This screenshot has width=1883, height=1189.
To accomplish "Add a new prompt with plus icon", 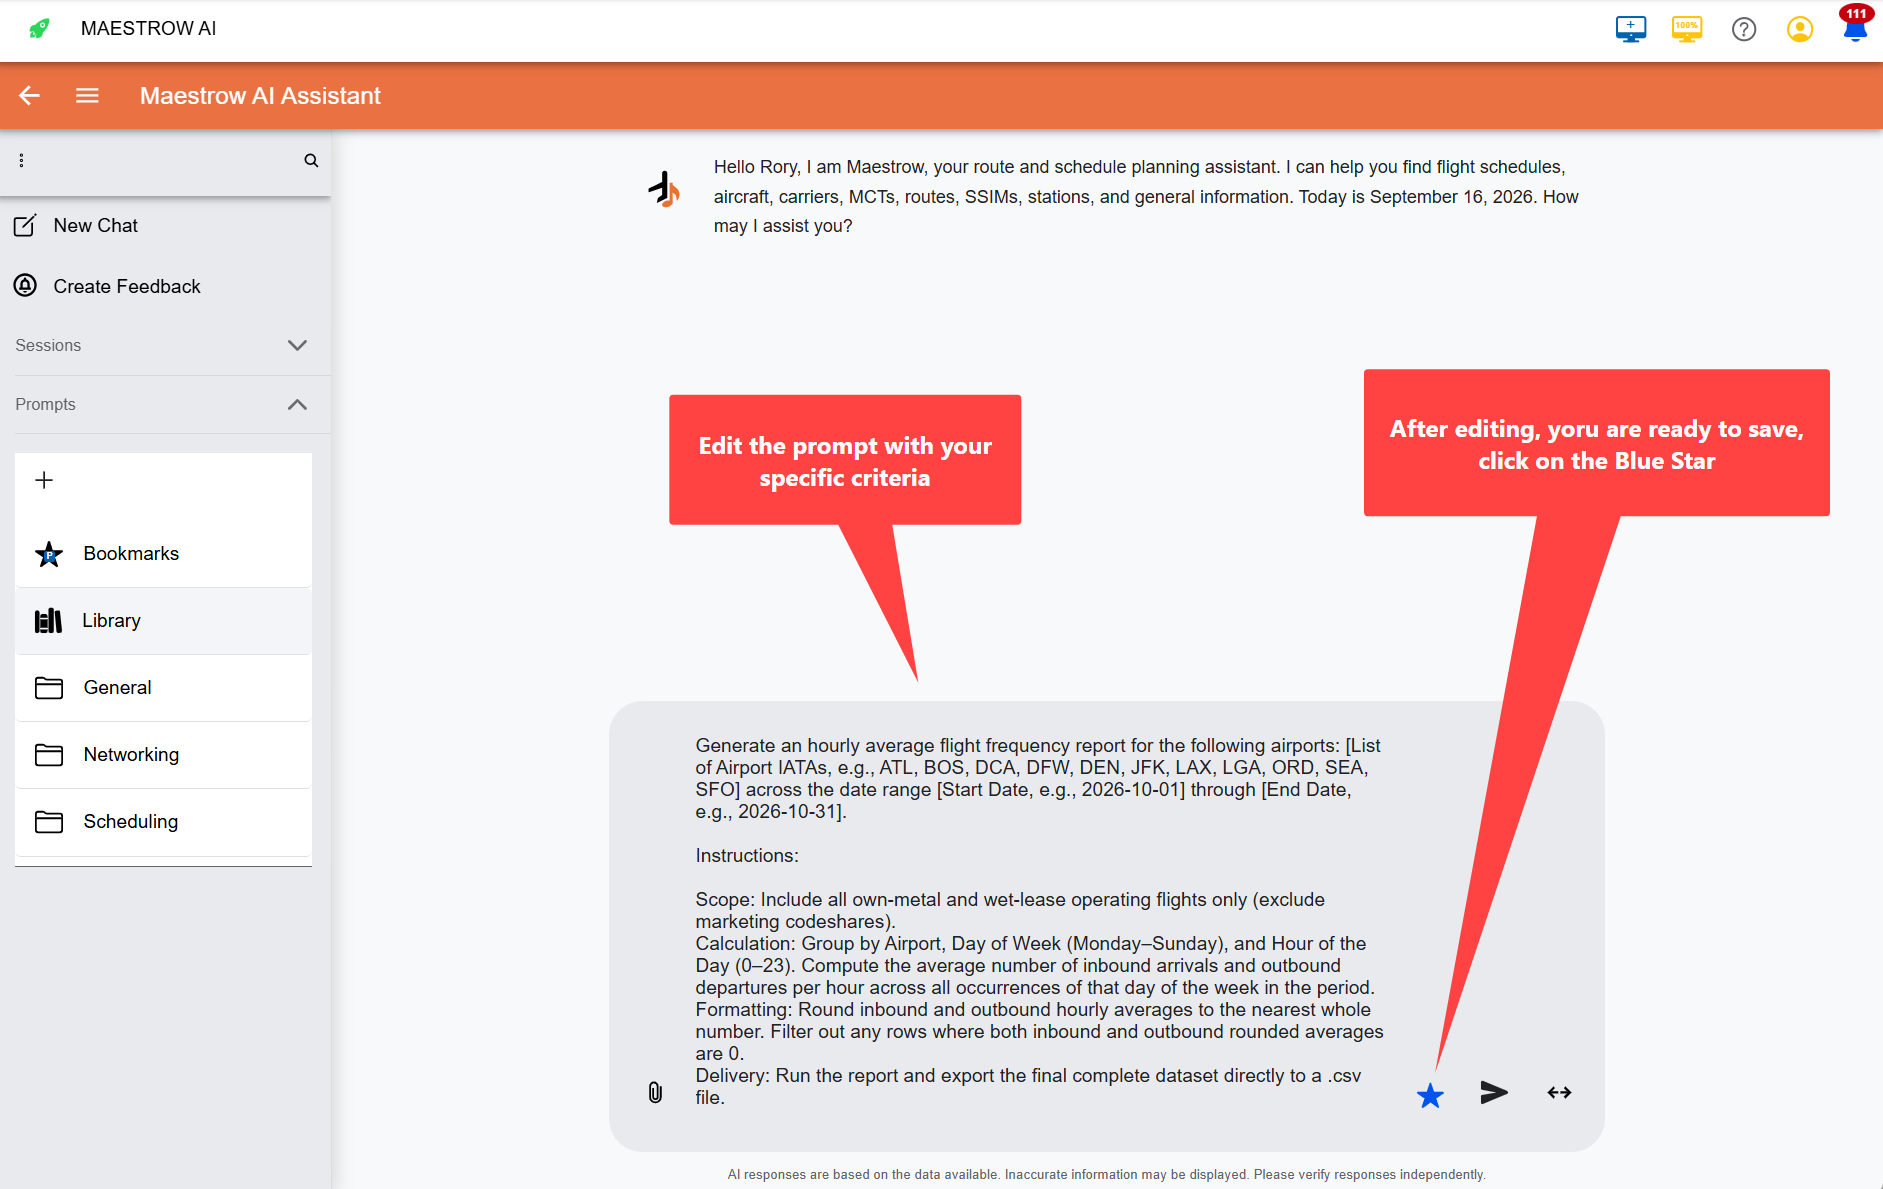I will click(x=44, y=480).
